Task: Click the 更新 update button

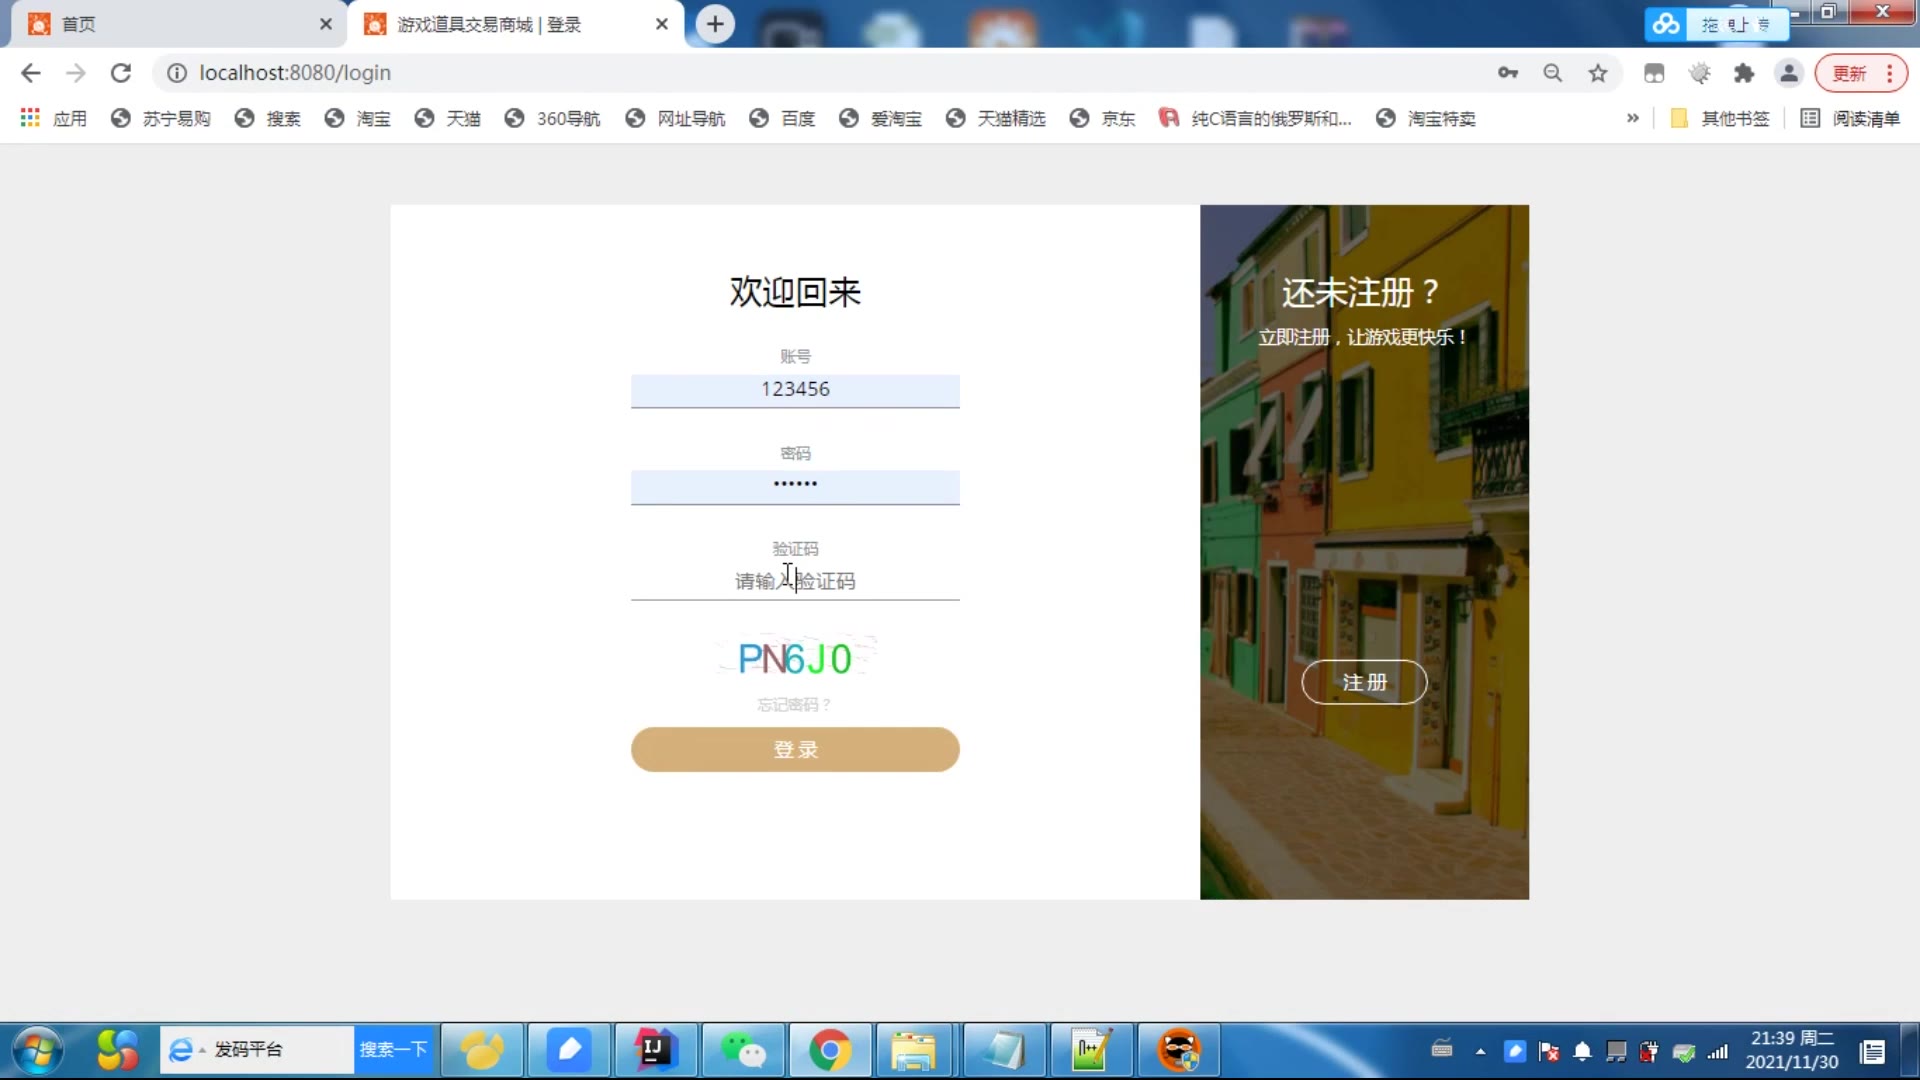Action: (1849, 73)
